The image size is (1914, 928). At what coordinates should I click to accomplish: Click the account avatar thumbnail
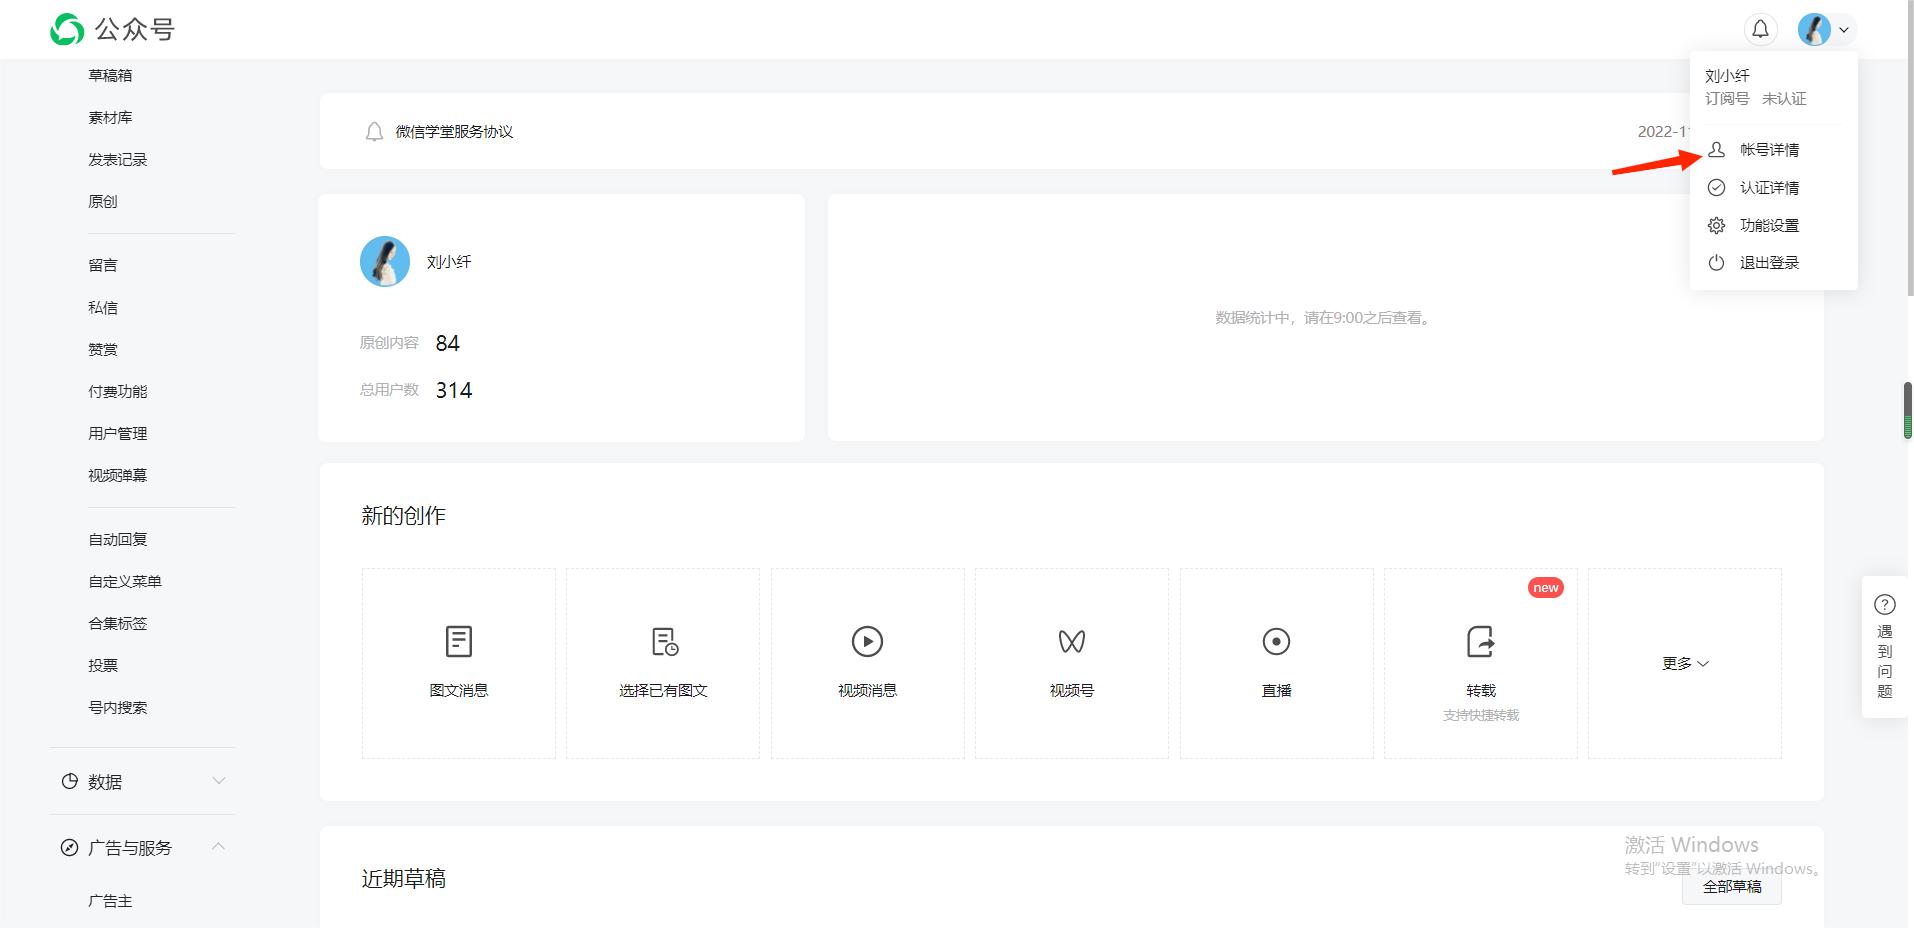point(1813,29)
